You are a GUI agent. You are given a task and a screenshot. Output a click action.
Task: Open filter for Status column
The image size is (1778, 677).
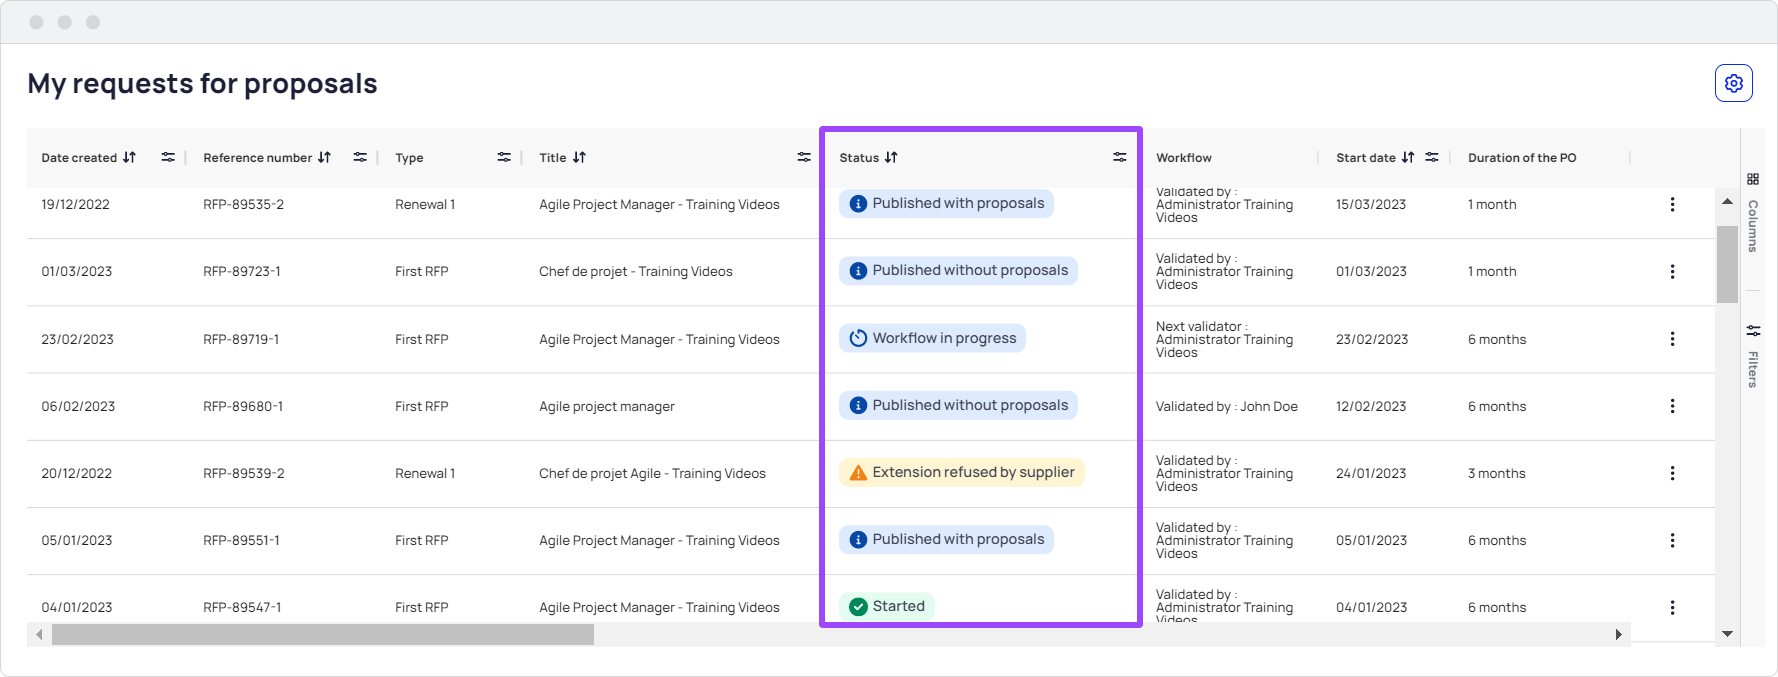click(x=1120, y=158)
